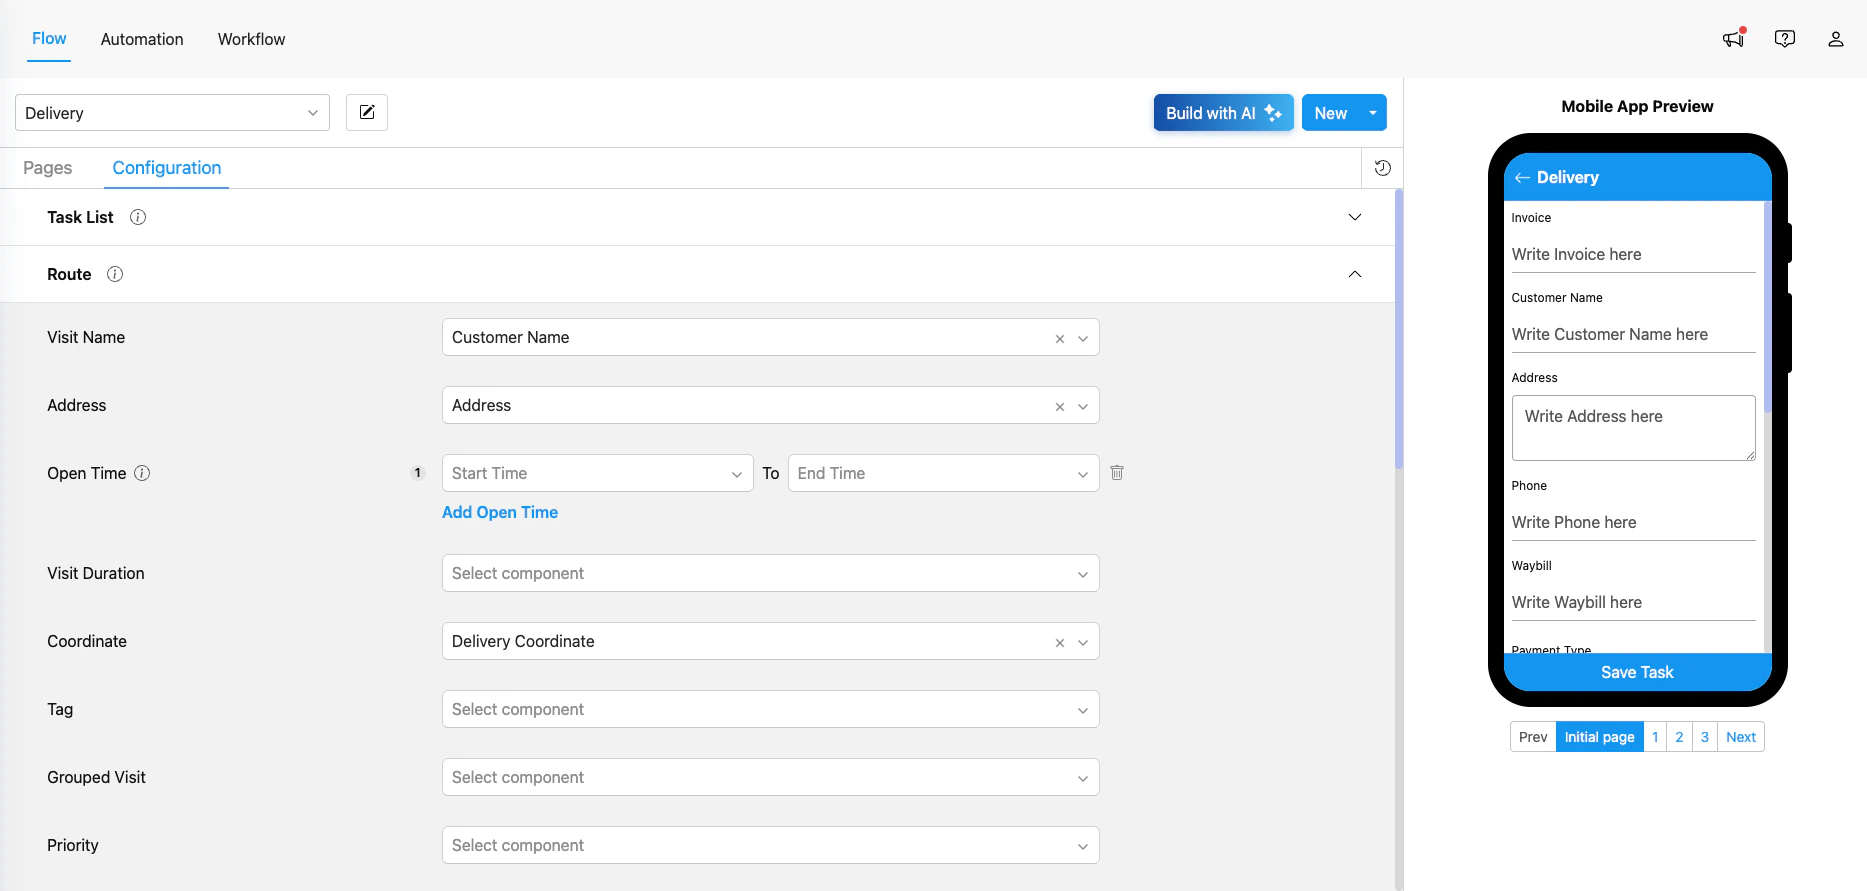Open the Tag component dropdown

[x=770, y=709]
